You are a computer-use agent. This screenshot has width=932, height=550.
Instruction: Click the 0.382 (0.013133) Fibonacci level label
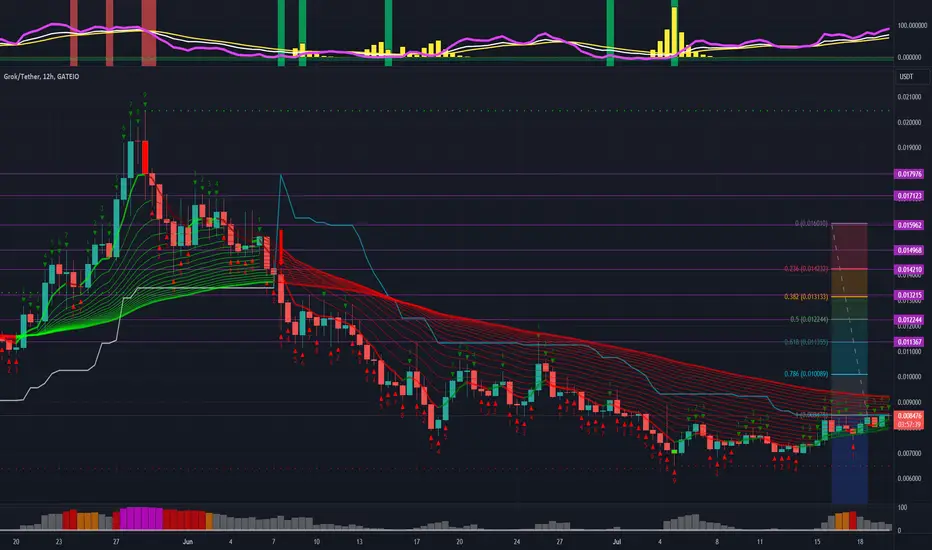click(x=806, y=297)
